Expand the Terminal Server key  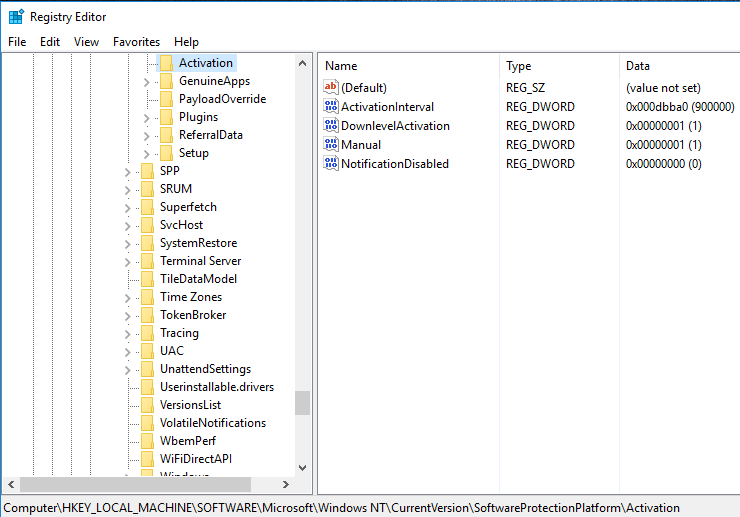click(127, 262)
